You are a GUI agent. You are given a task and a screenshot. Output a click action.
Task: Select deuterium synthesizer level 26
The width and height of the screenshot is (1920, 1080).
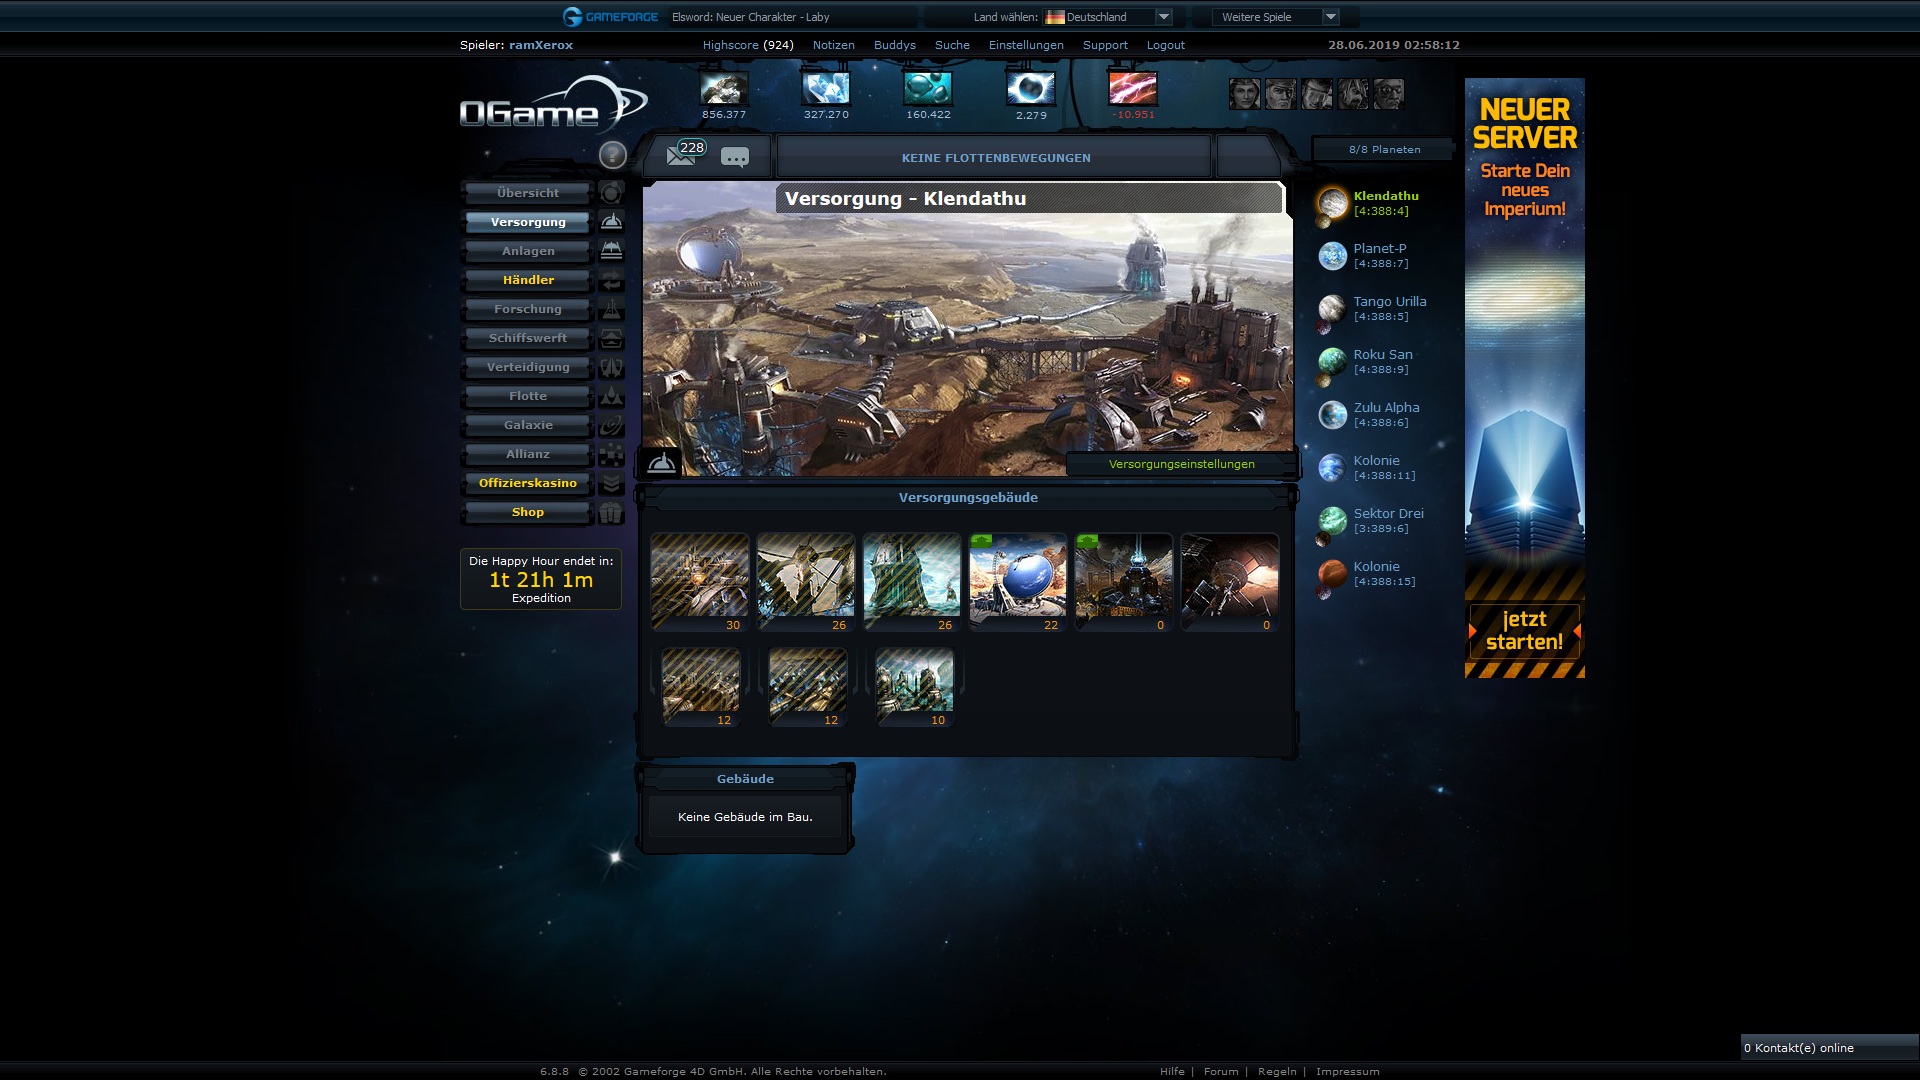[x=912, y=580]
